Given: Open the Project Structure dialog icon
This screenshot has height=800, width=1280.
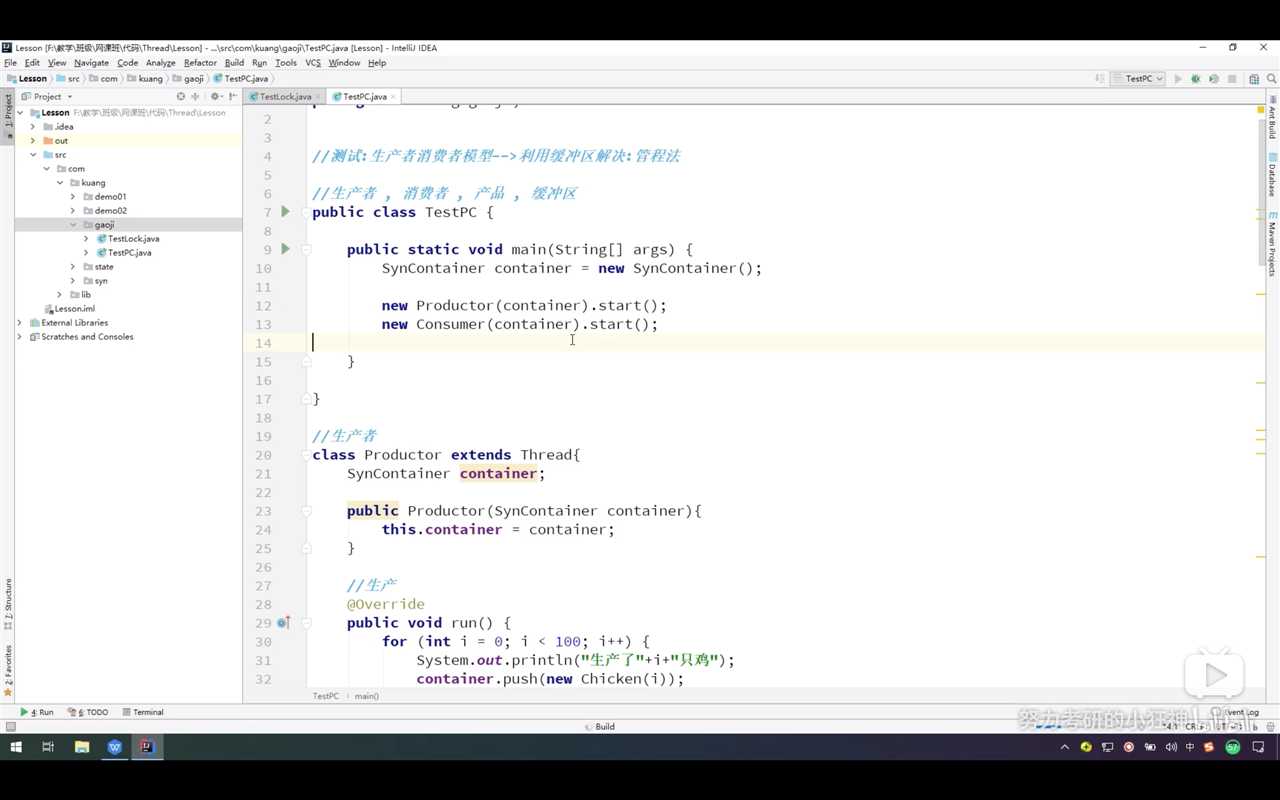Looking at the screenshot, I should [1254, 79].
